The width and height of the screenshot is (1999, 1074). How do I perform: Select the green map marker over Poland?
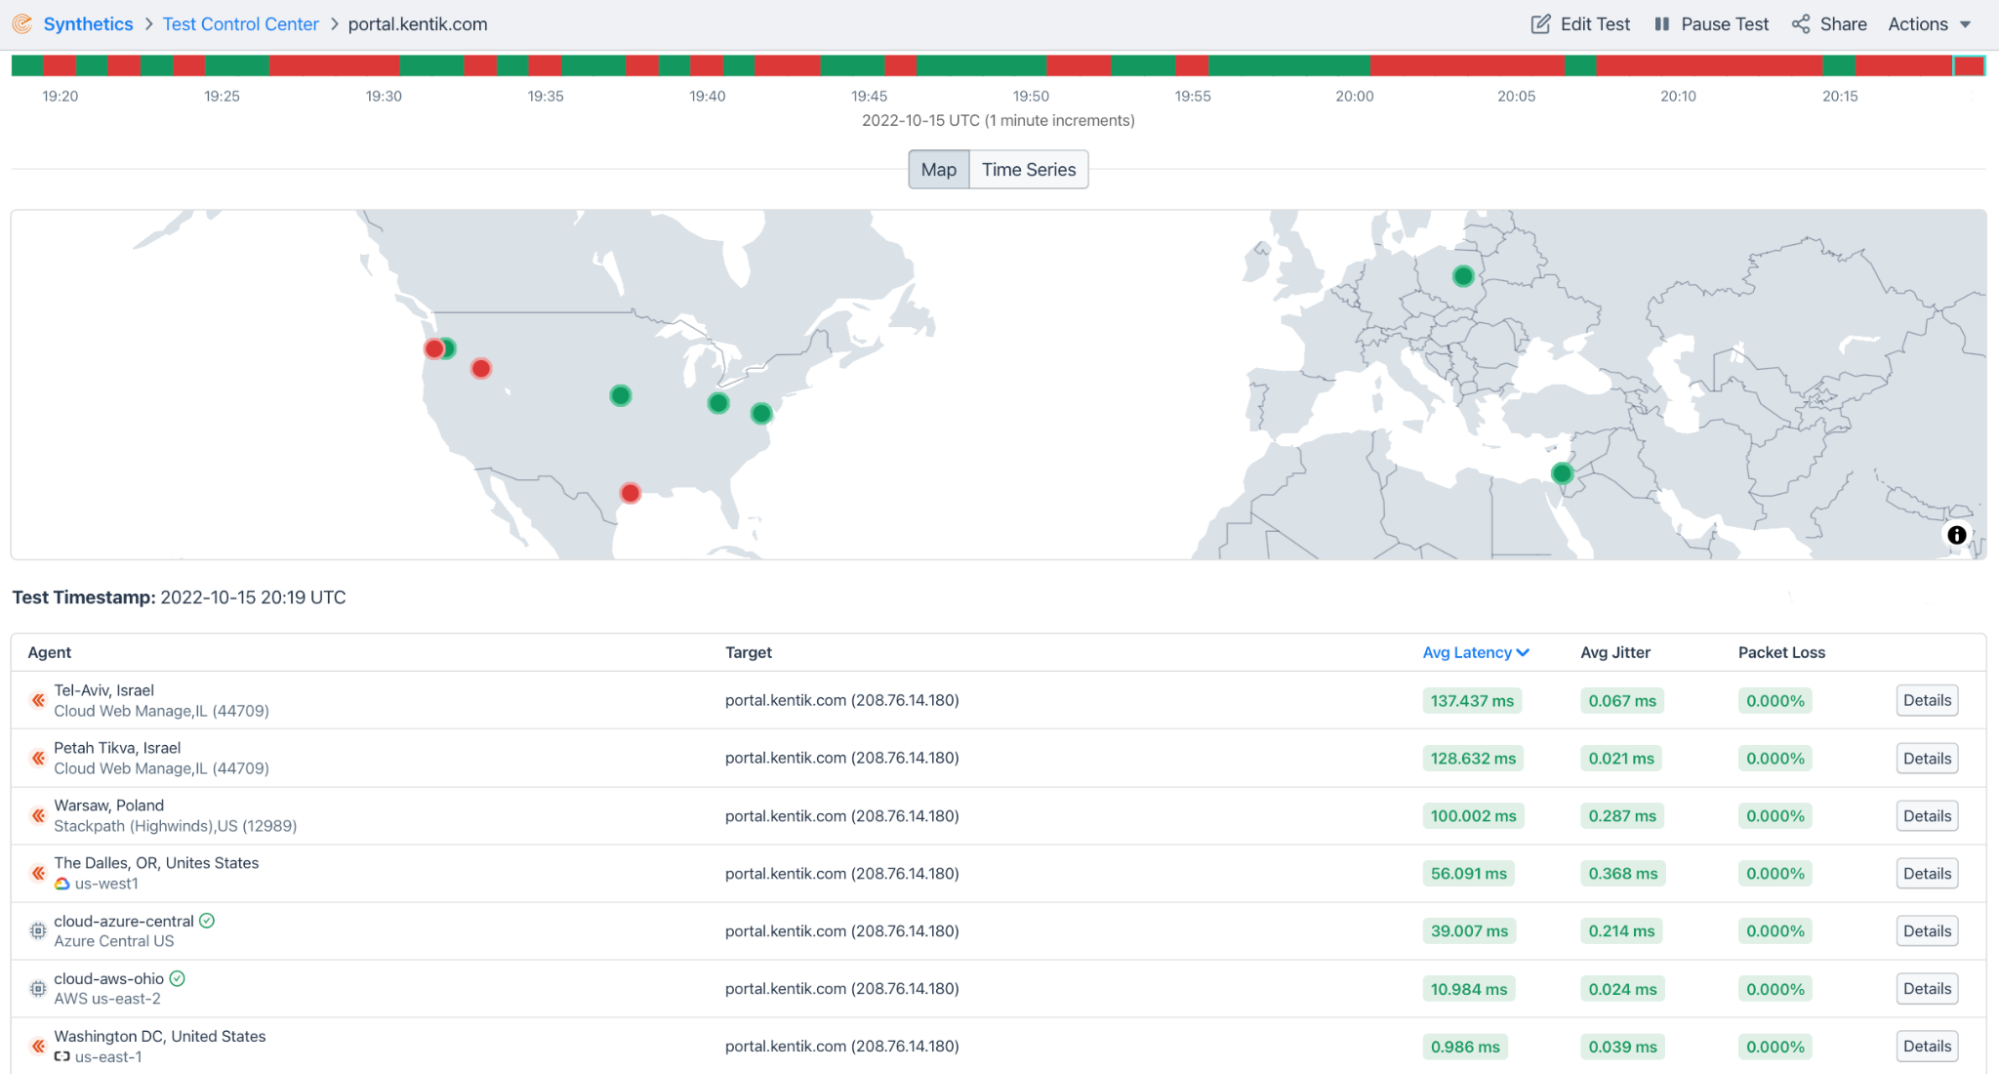[1463, 276]
